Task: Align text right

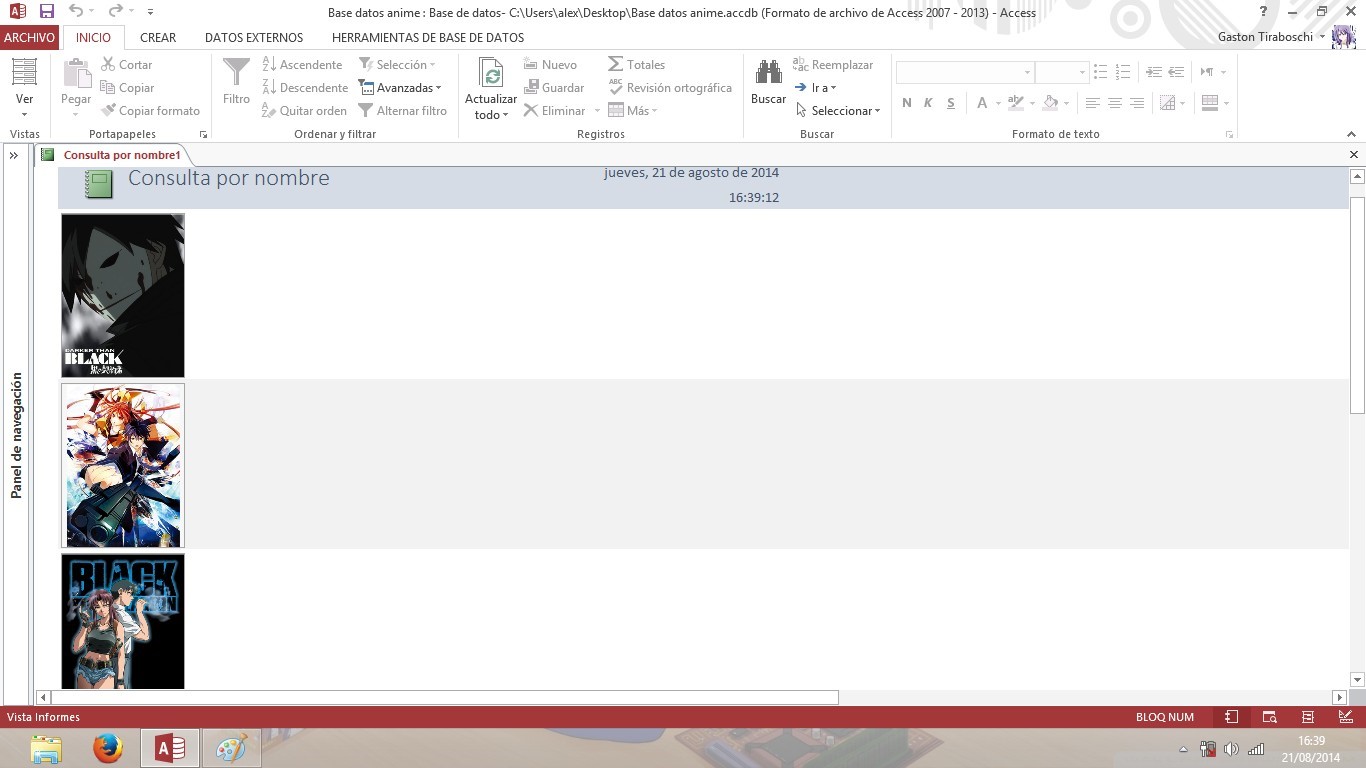Action: click(x=1136, y=102)
